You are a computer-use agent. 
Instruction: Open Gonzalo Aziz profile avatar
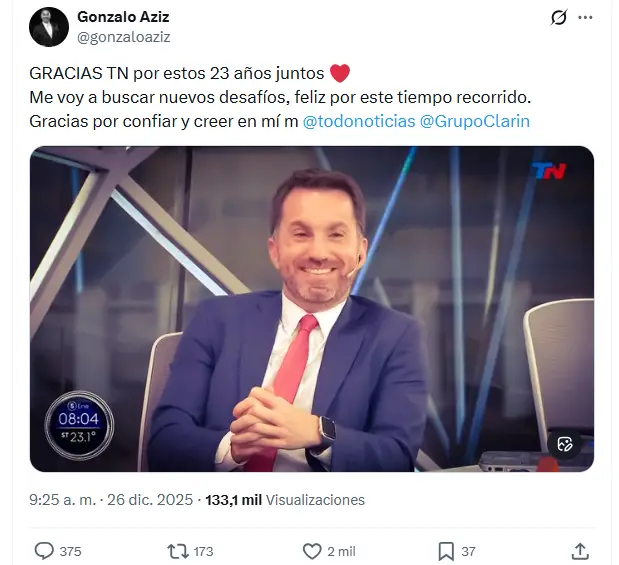pyautogui.click(x=49, y=27)
